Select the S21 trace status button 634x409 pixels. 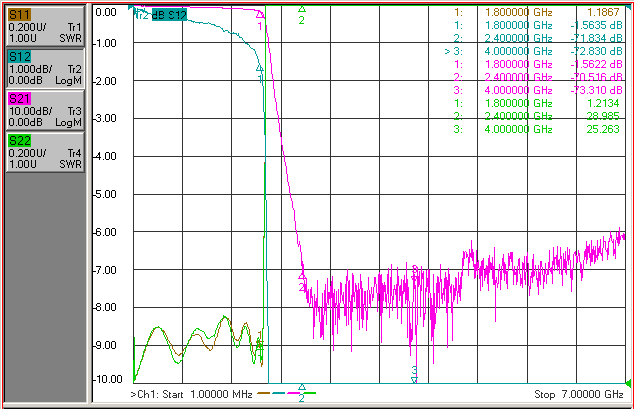(x=45, y=111)
